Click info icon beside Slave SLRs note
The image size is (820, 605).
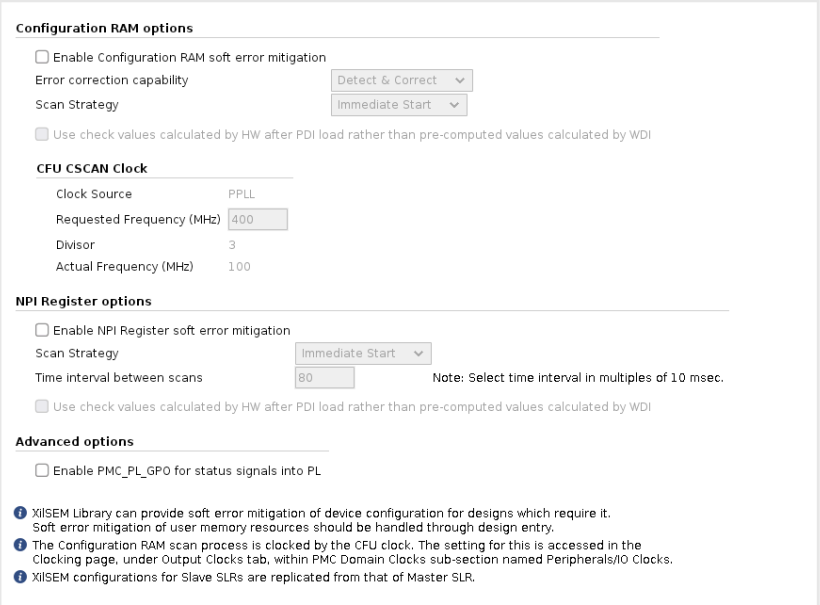21,576
